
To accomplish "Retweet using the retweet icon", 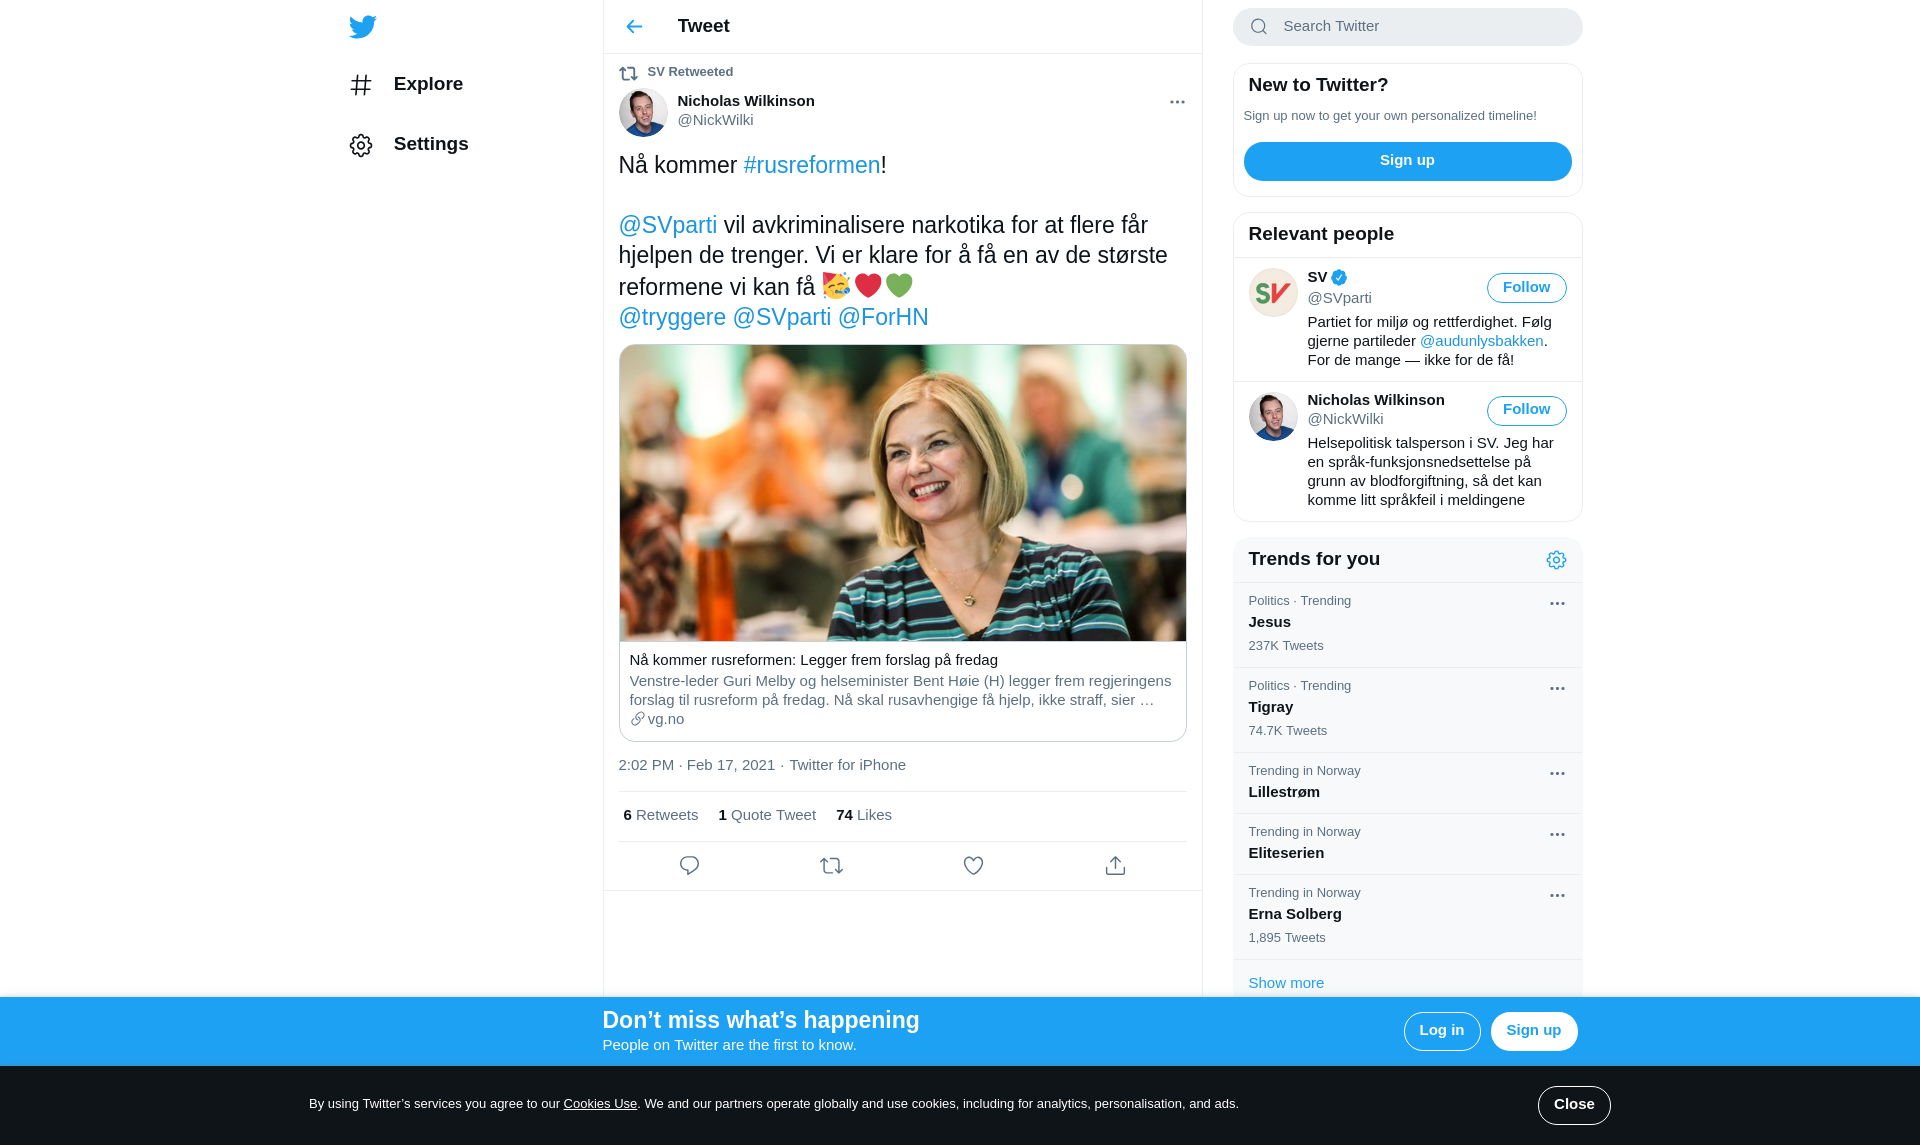I will [x=831, y=866].
